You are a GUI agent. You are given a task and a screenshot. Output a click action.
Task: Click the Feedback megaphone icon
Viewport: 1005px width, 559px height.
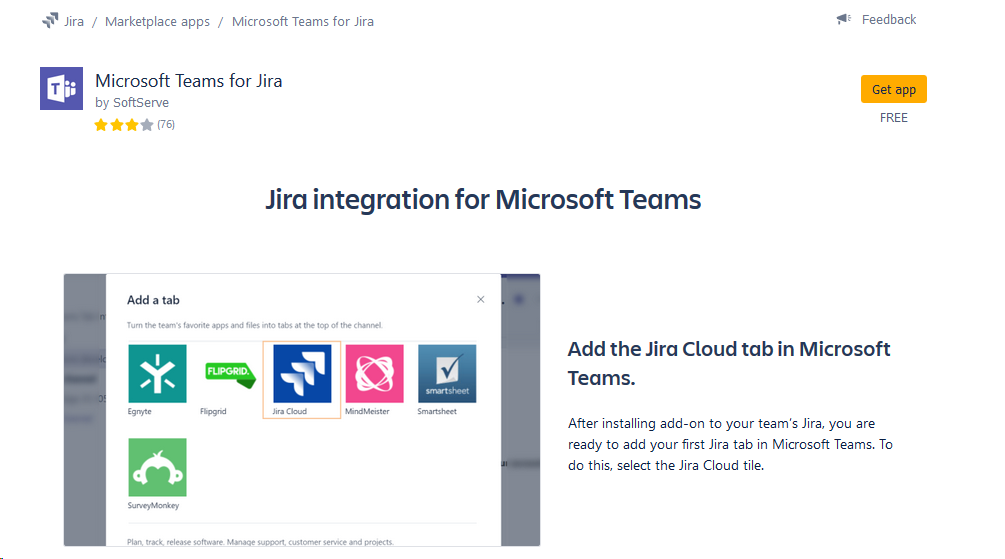pyautogui.click(x=843, y=19)
